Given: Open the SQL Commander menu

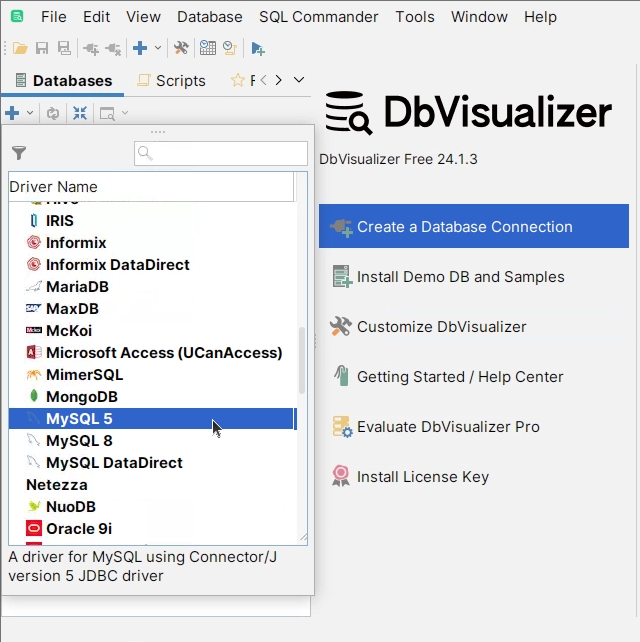Looking at the screenshot, I should [318, 17].
